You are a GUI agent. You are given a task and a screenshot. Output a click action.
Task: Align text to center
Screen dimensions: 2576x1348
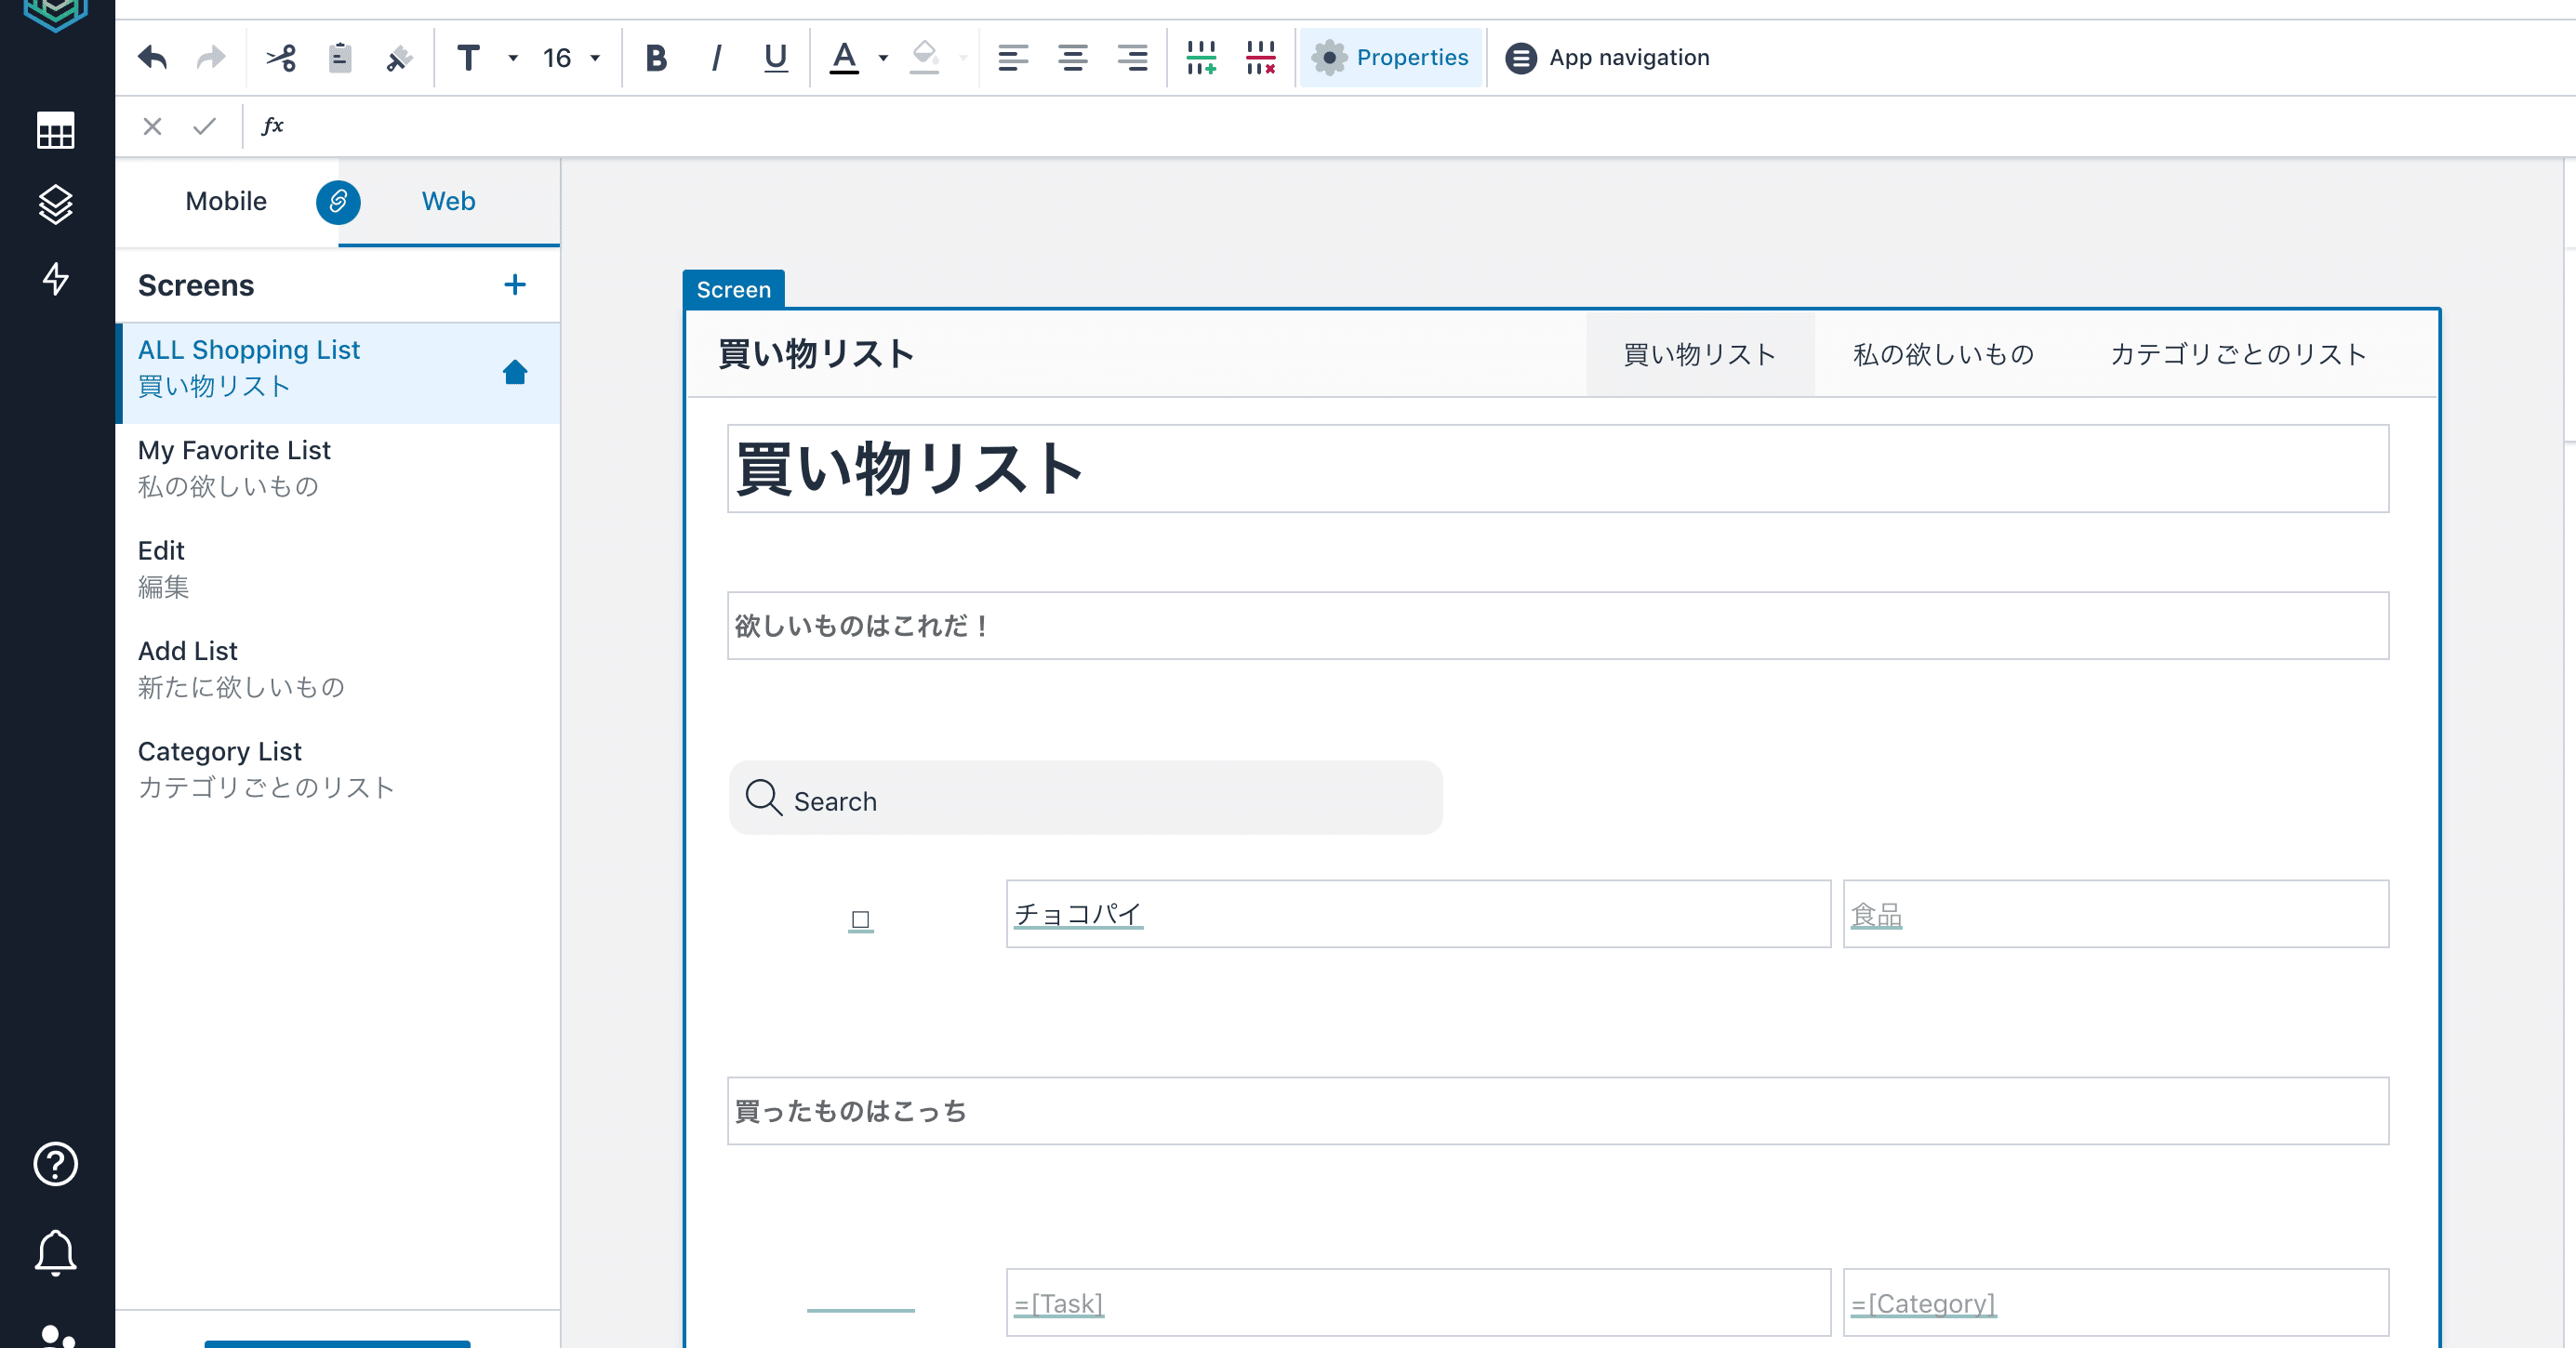tap(1072, 58)
